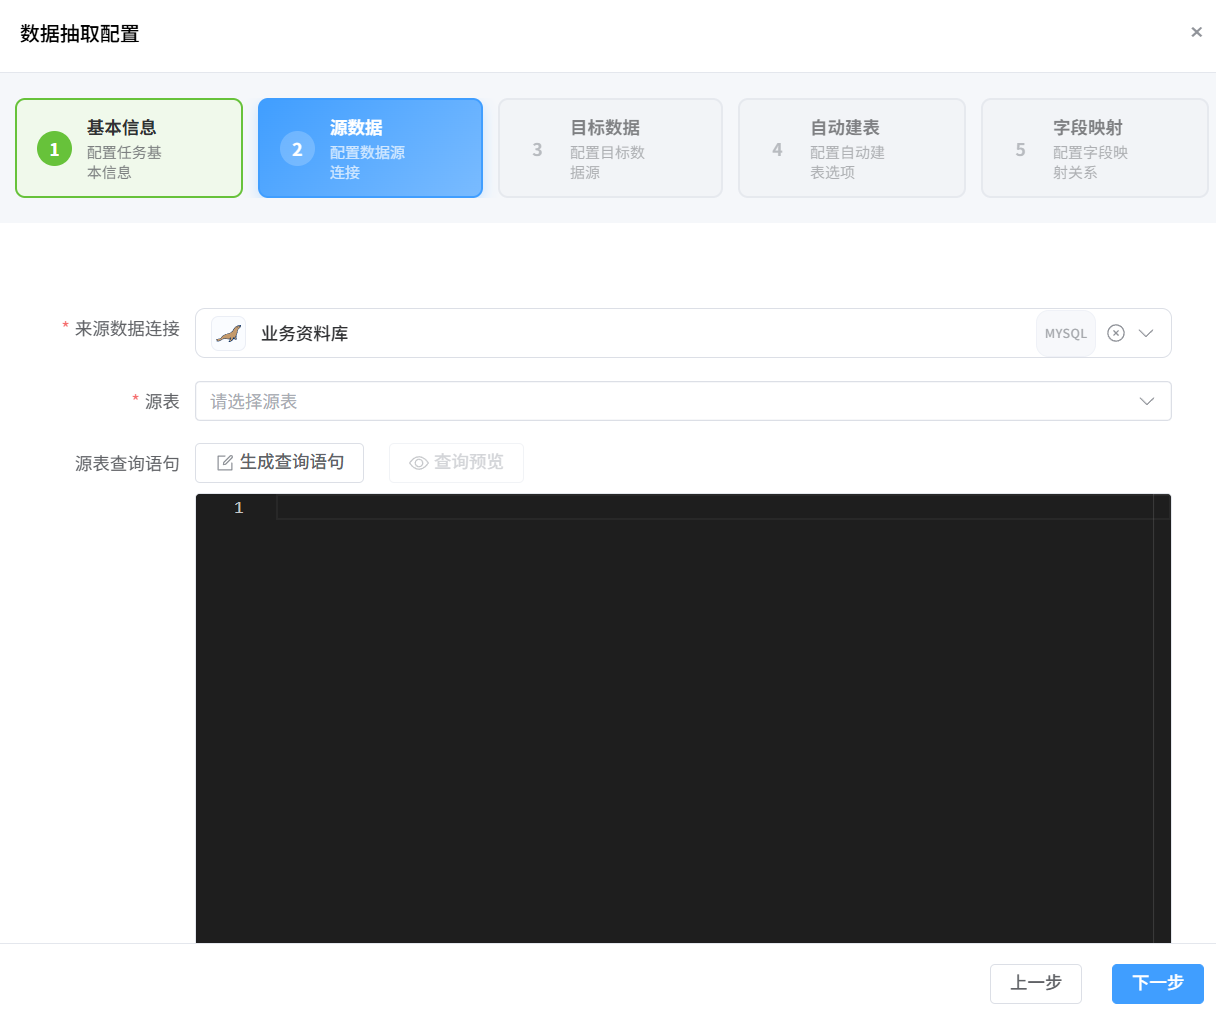Open the 源表 dropdown chevron
The height and width of the screenshot is (1016, 1216).
1146,402
